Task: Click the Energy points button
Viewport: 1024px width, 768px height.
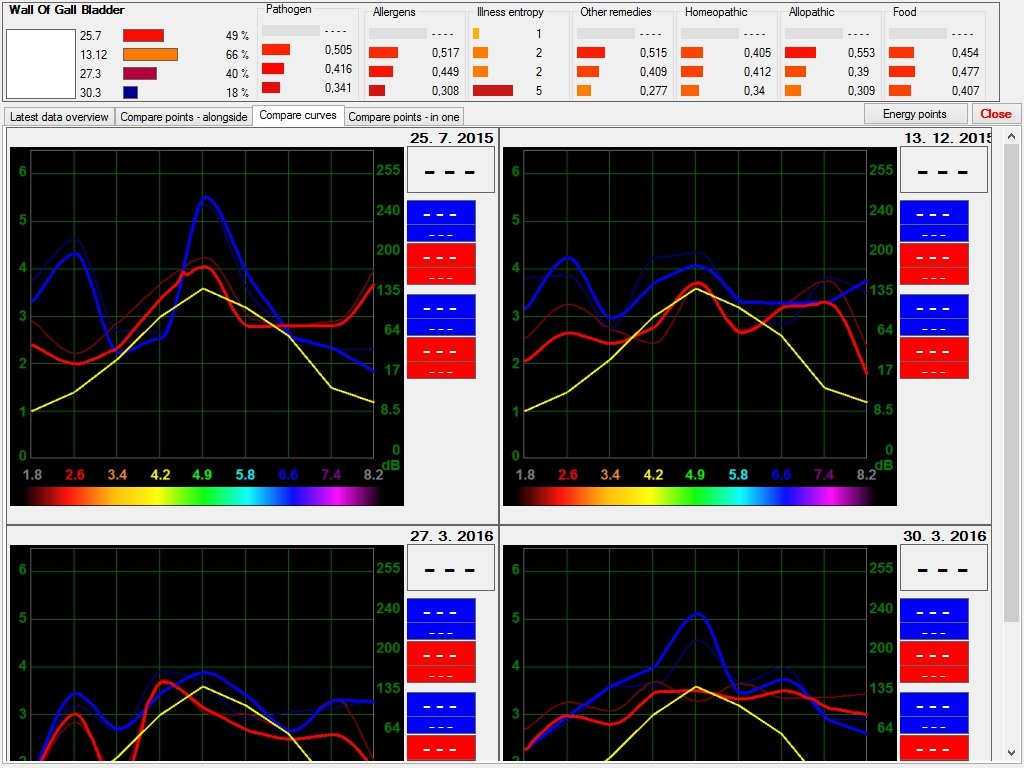Action: [x=915, y=114]
